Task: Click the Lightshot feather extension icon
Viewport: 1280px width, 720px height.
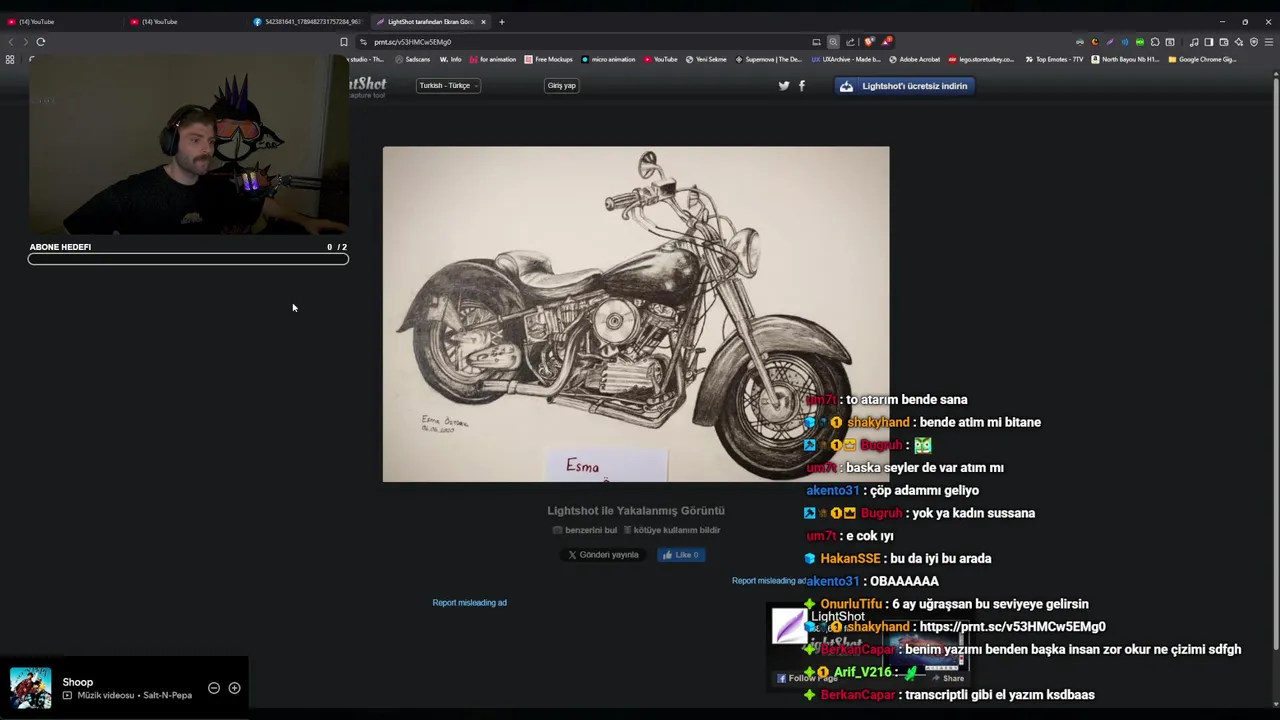Action: click(1110, 42)
